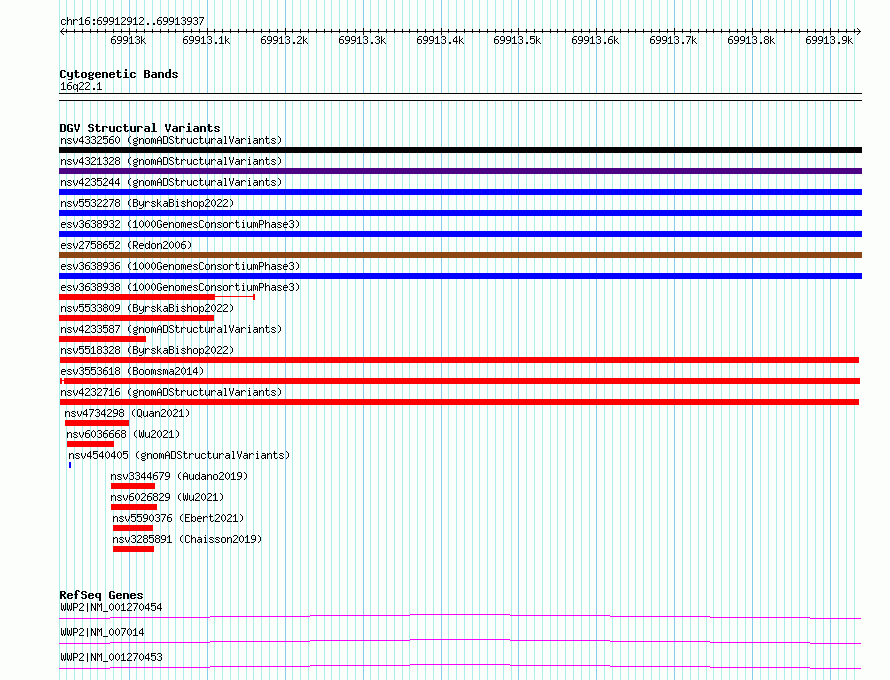The width and height of the screenshot is (890, 680).
Task: Click the blue bar under esv3638932
Action: (460, 234)
